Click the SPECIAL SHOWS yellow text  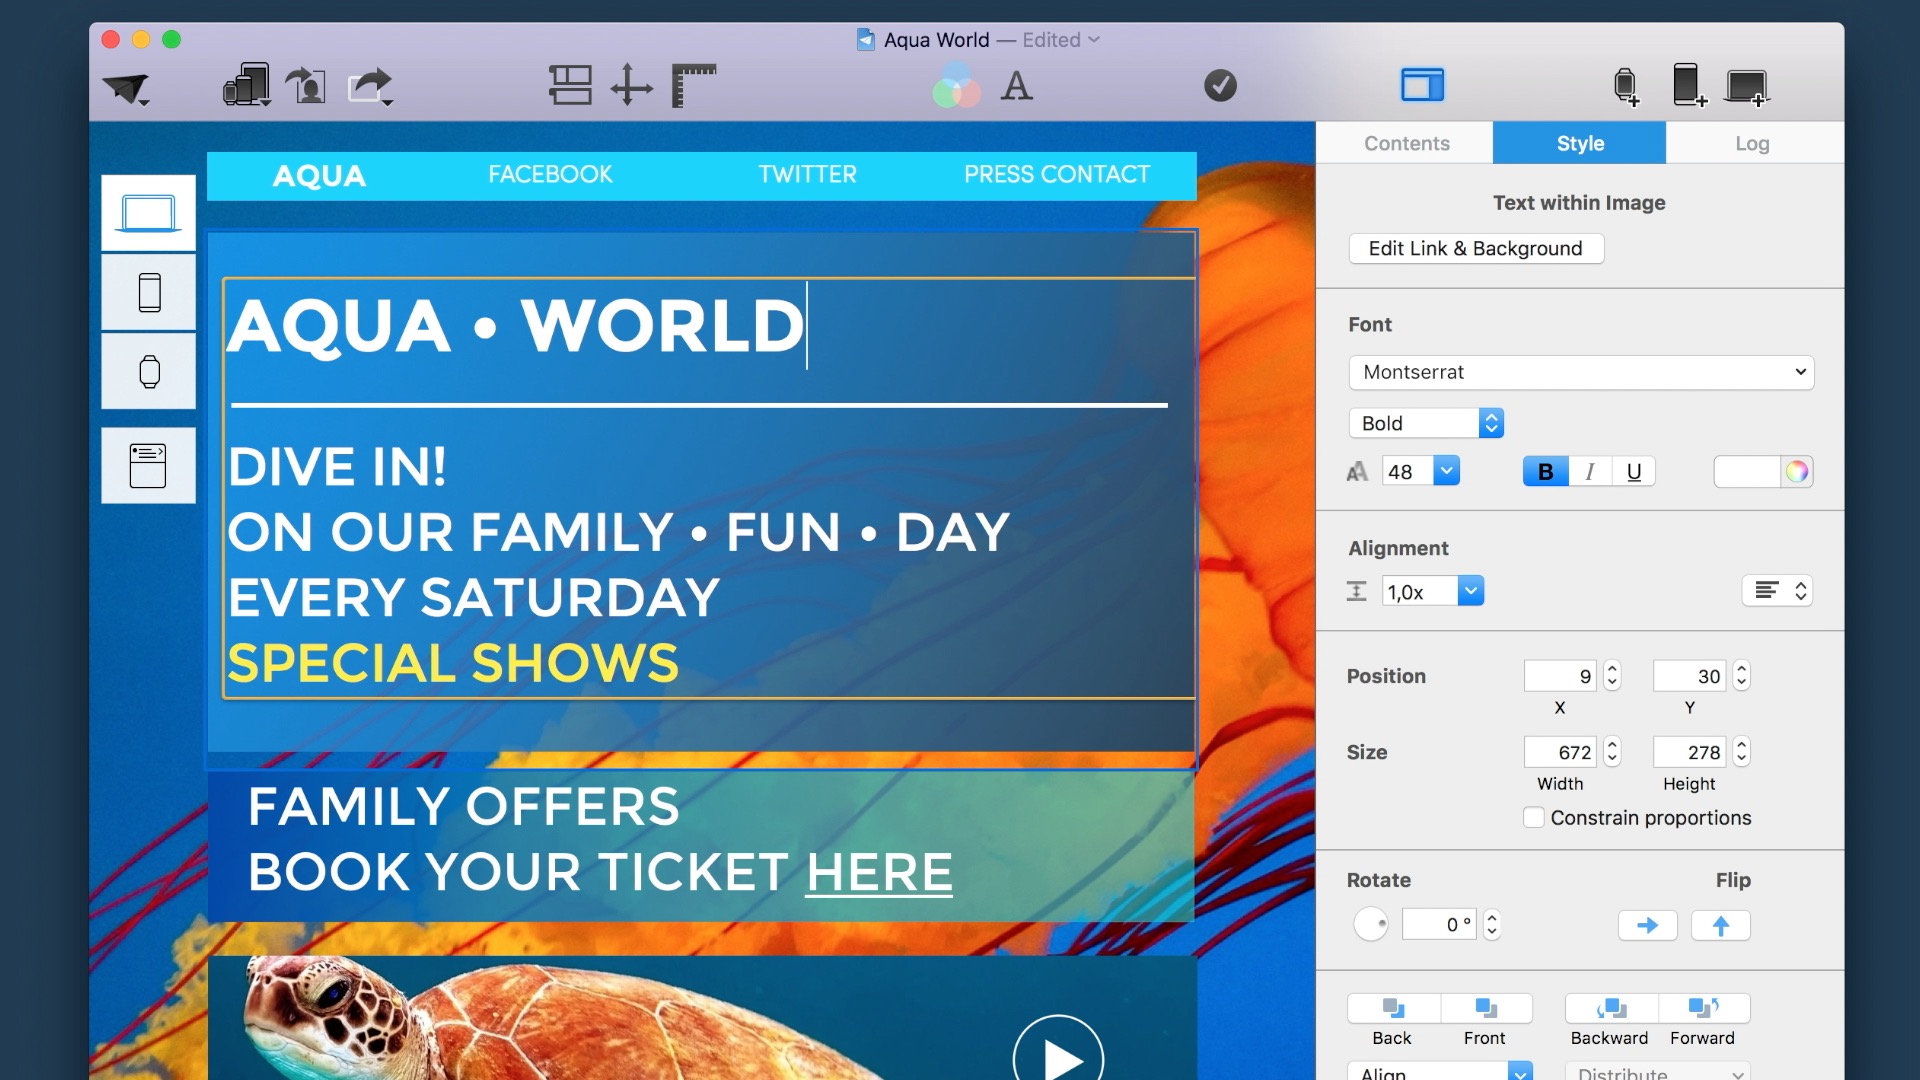(453, 664)
